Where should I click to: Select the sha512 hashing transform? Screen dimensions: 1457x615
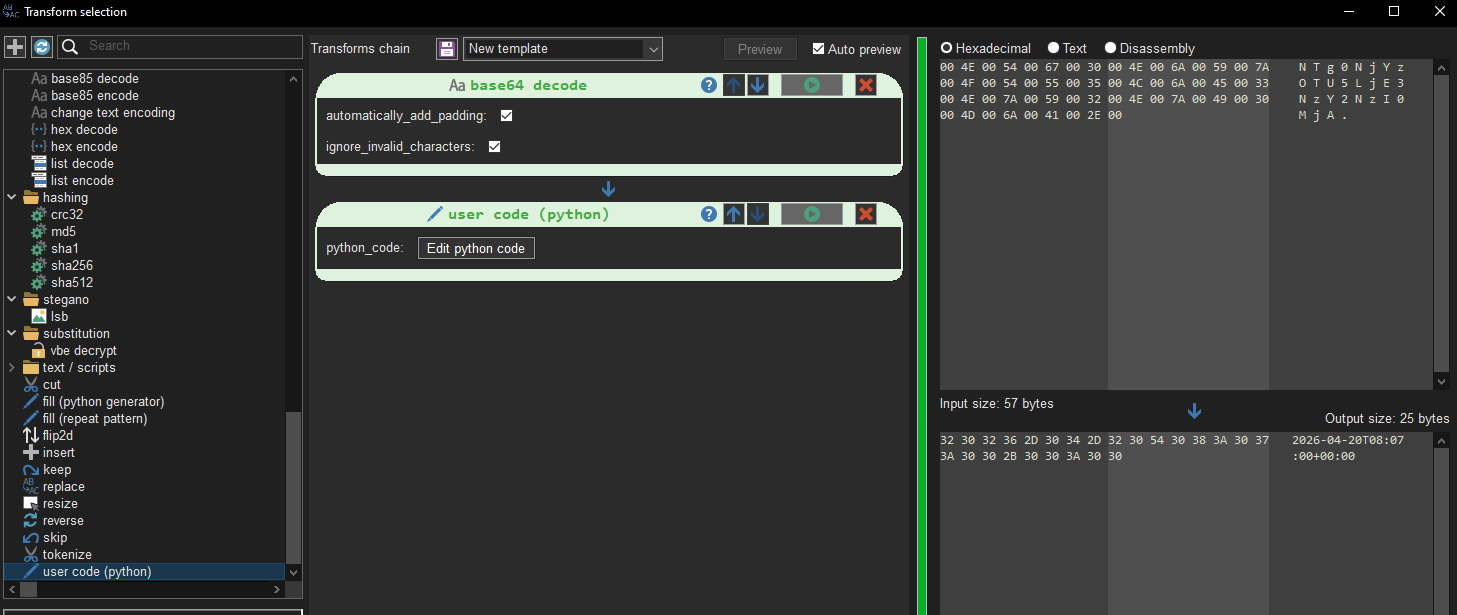pyautogui.click(x=72, y=283)
